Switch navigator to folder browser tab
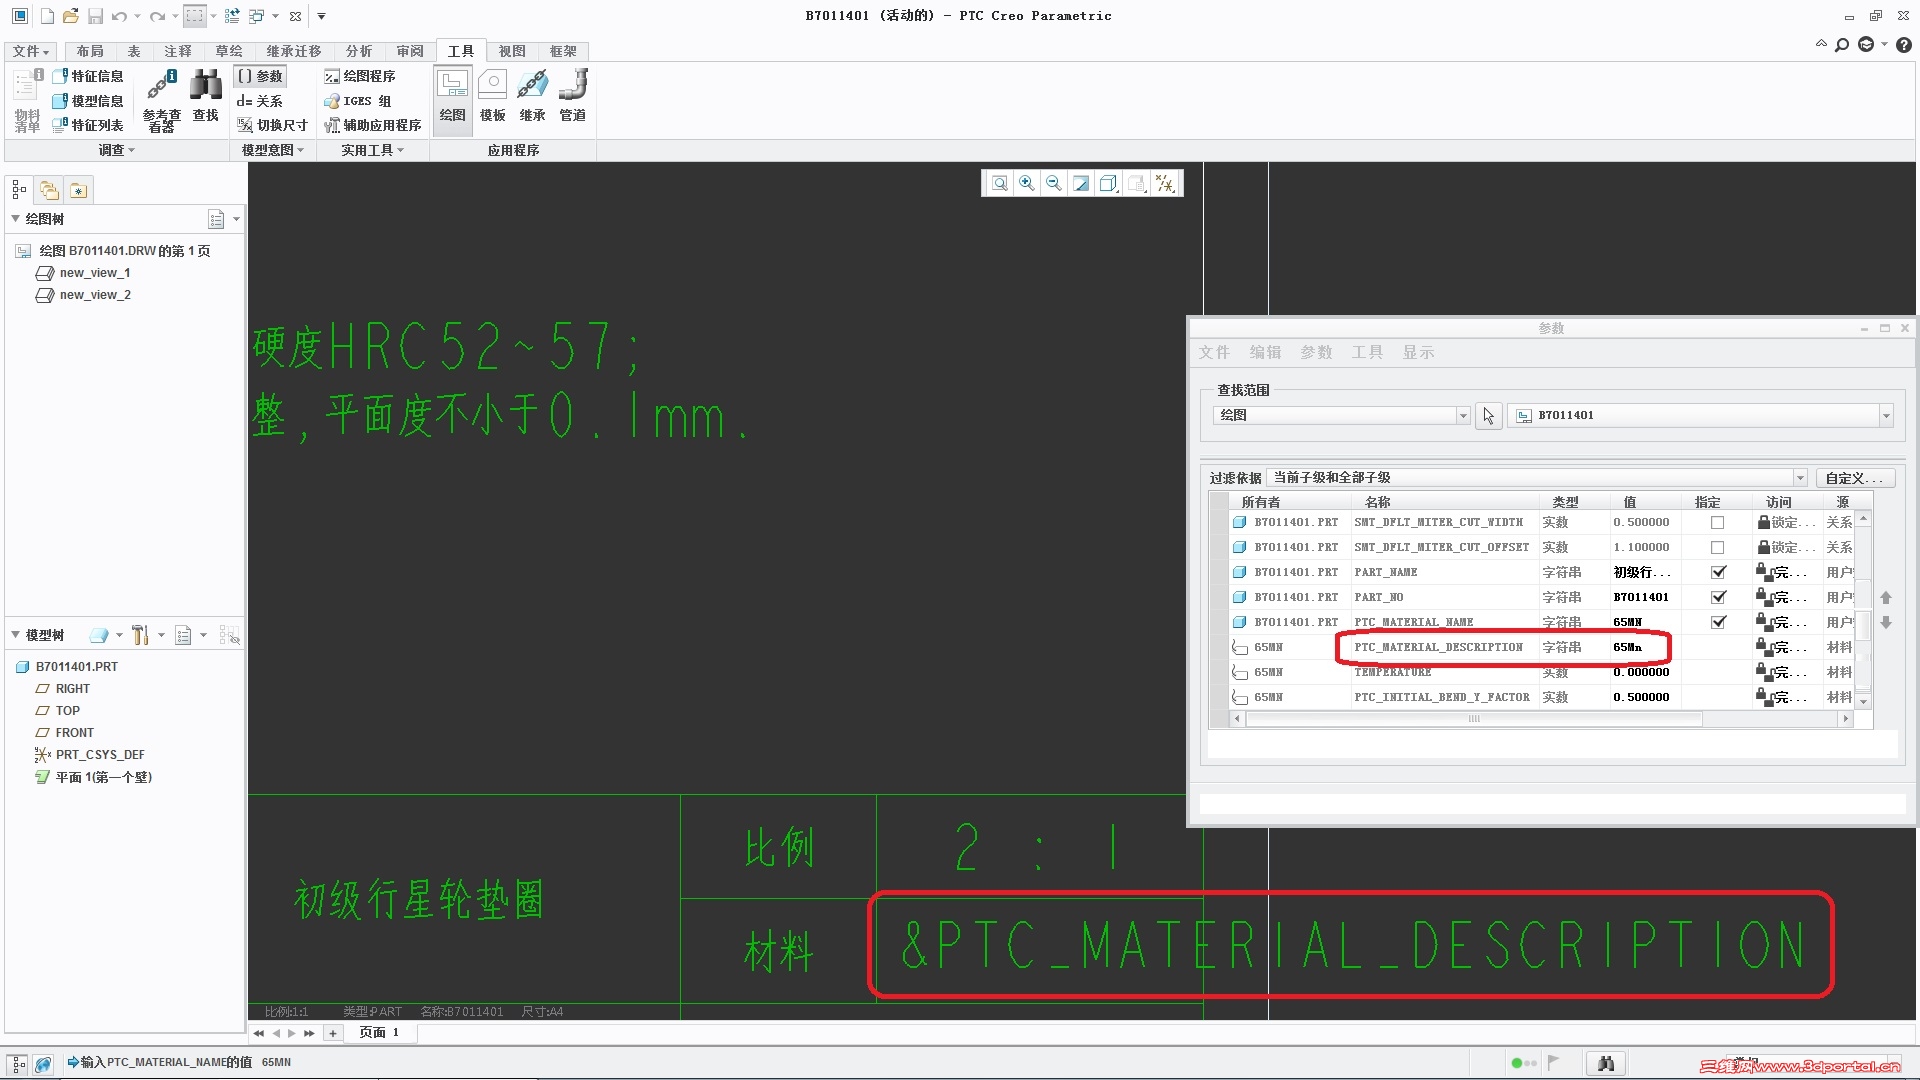Screen dimensions: 1920x1080 [49, 189]
